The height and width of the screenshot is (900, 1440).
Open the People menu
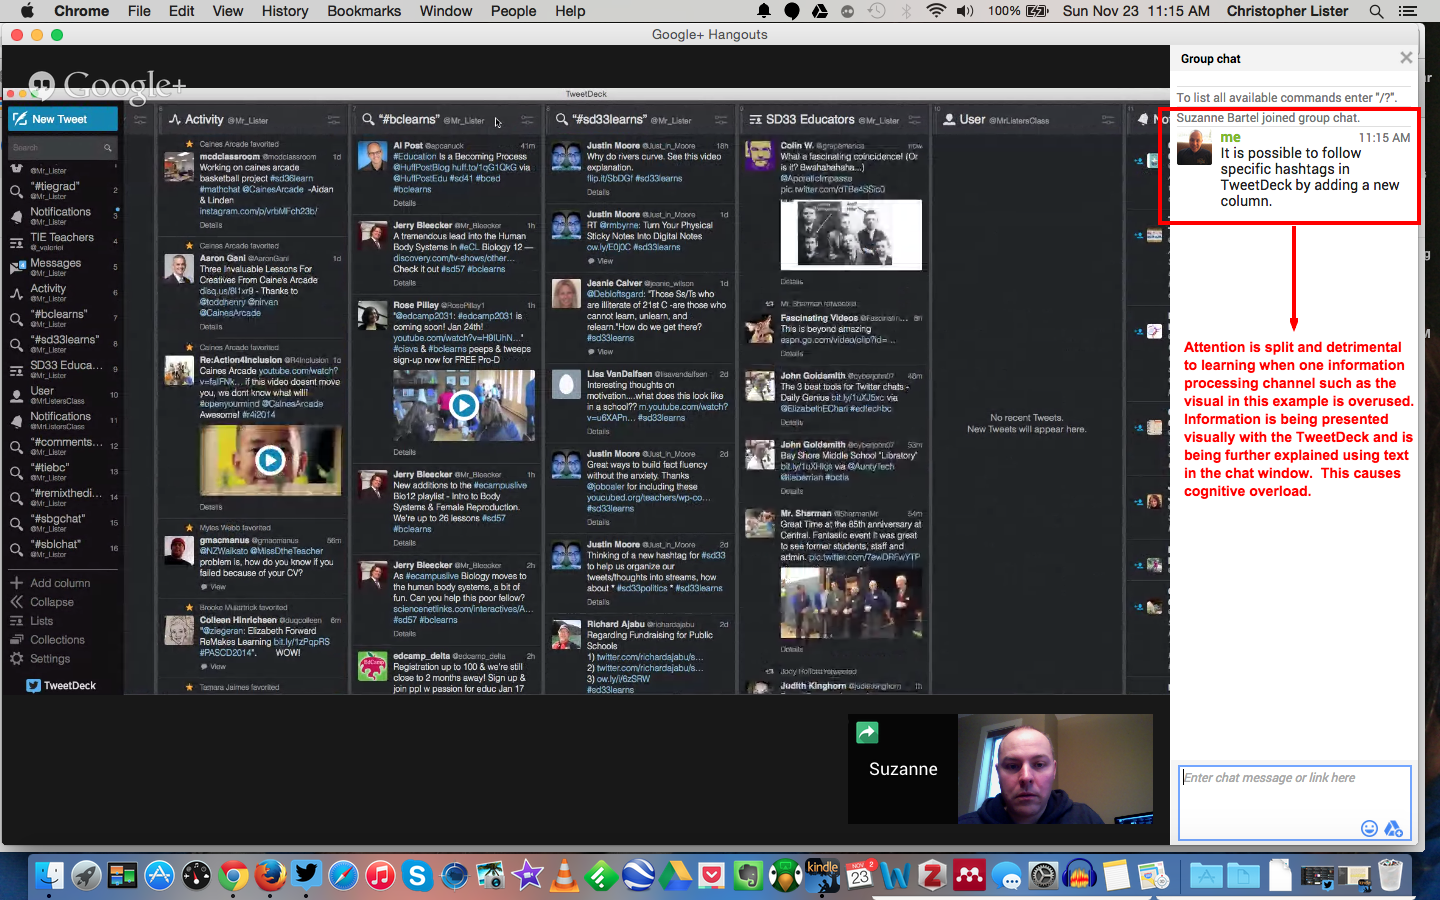coord(514,11)
